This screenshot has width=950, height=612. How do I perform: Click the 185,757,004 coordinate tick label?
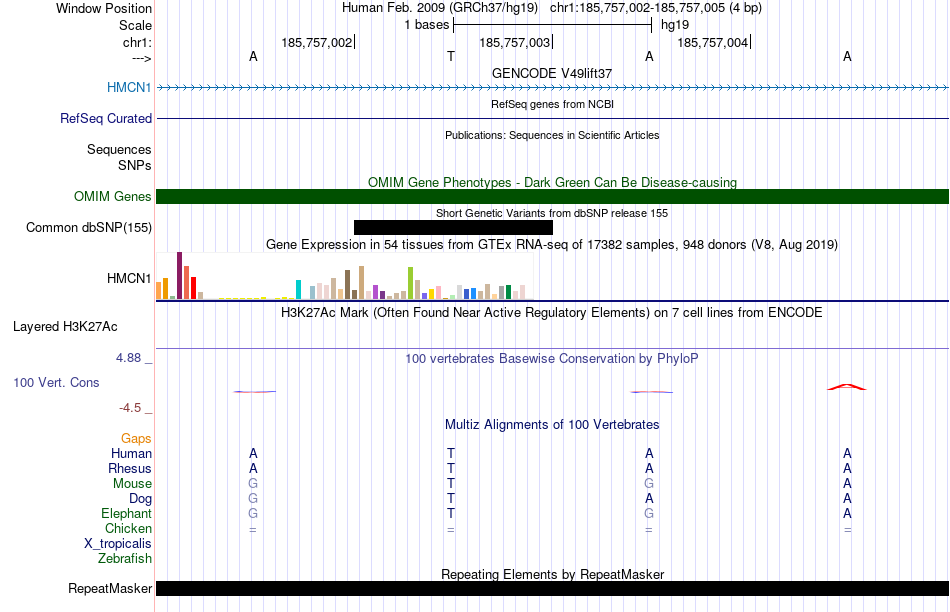pyautogui.click(x=712, y=42)
